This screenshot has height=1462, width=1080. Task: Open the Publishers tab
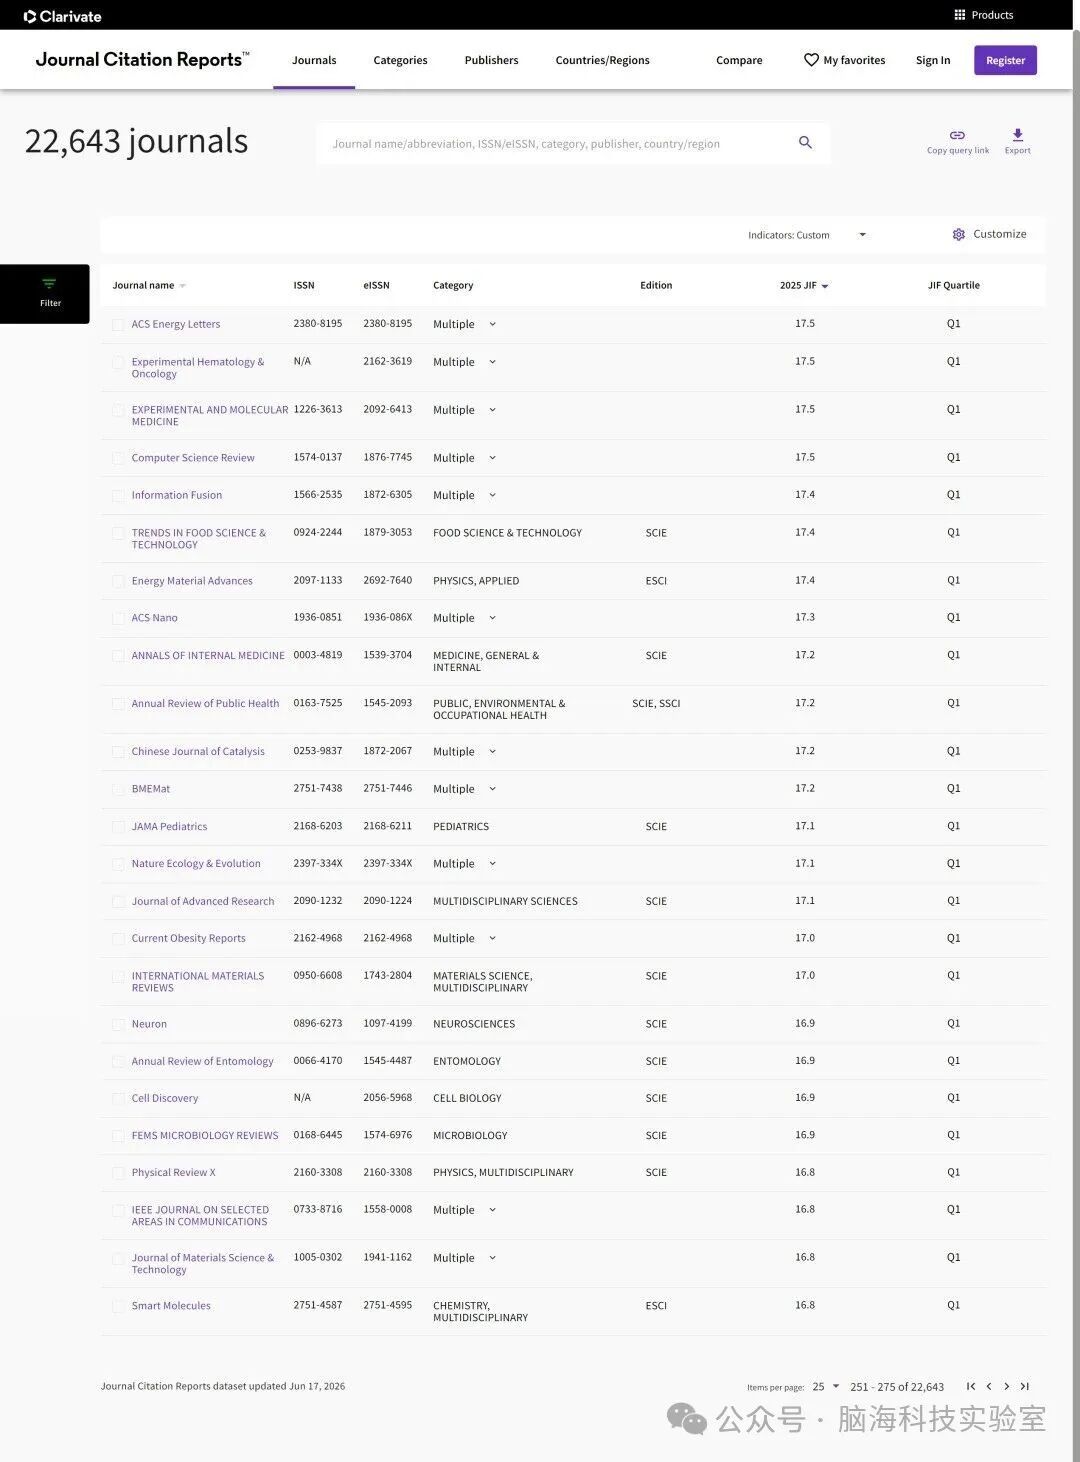pyautogui.click(x=491, y=60)
